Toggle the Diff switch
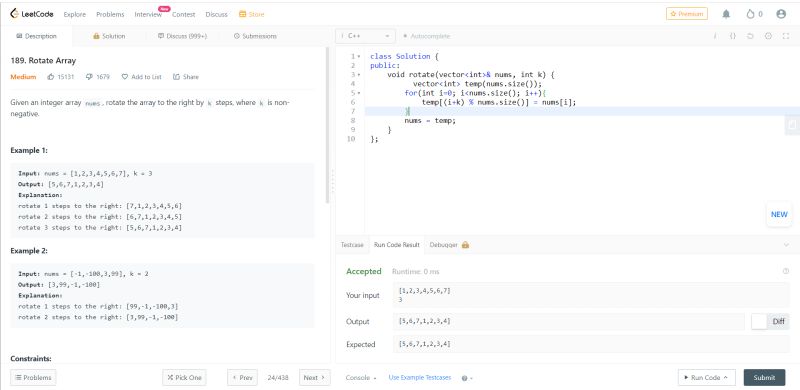Screen dimensions: 800x390 pos(770,322)
